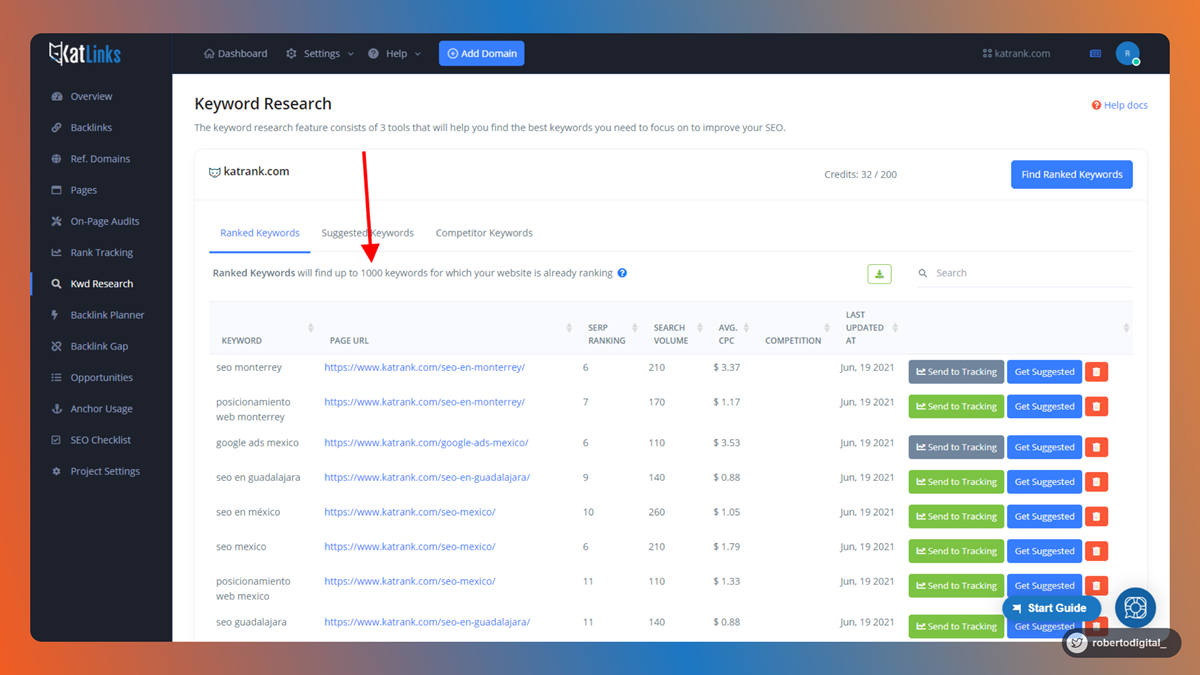
Task: Open Dashboard from the top menu
Action: pyautogui.click(x=236, y=54)
